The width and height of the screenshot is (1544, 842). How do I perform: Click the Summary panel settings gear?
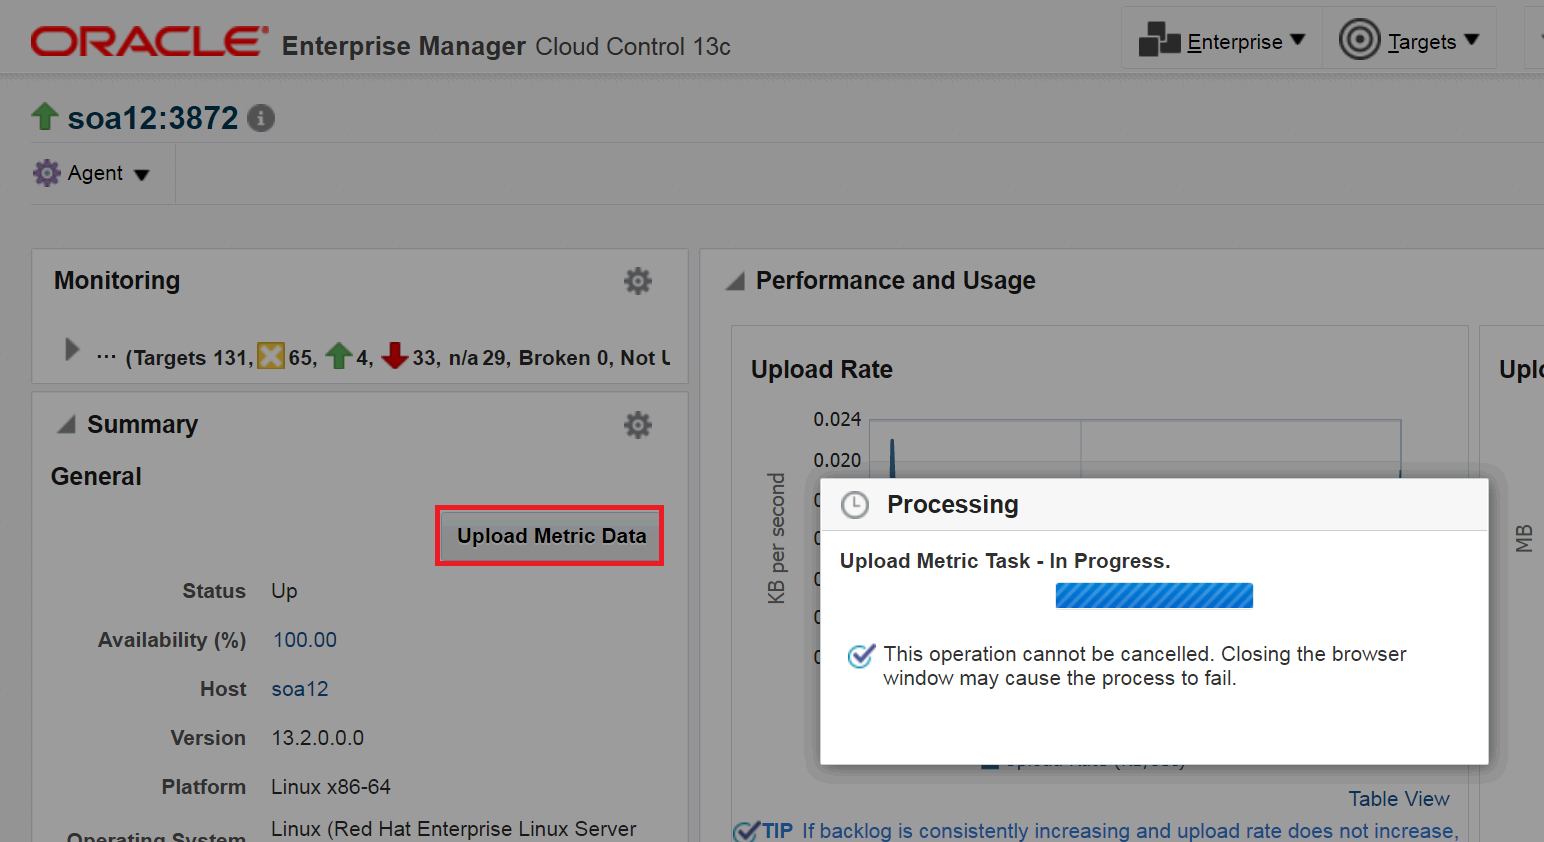pos(638,424)
